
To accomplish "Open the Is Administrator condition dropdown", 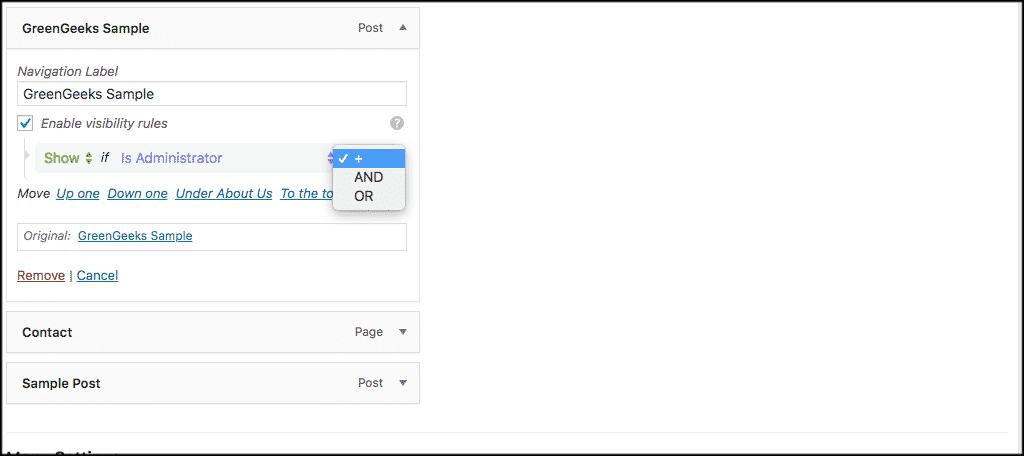I will pos(225,158).
